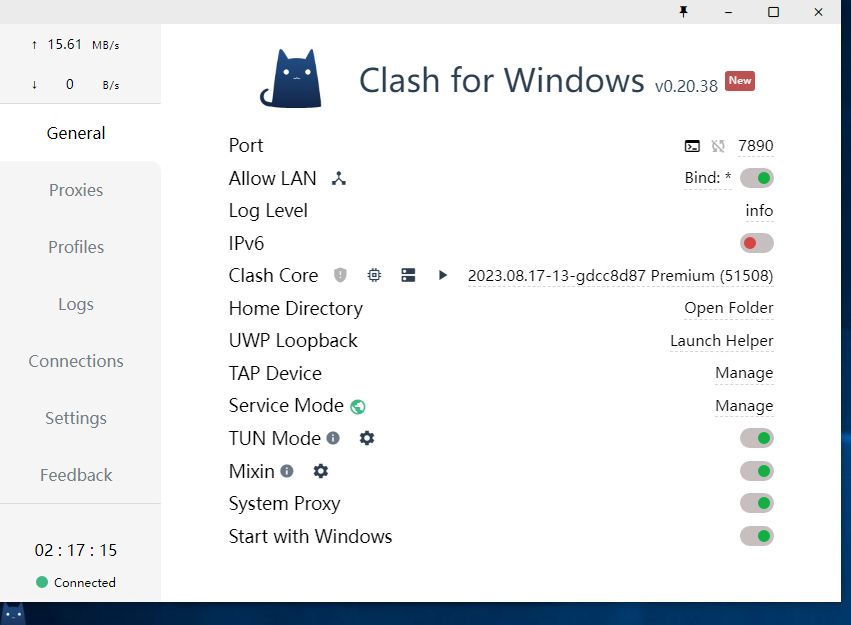
Task: Open the Connections tab
Action: click(76, 361)
